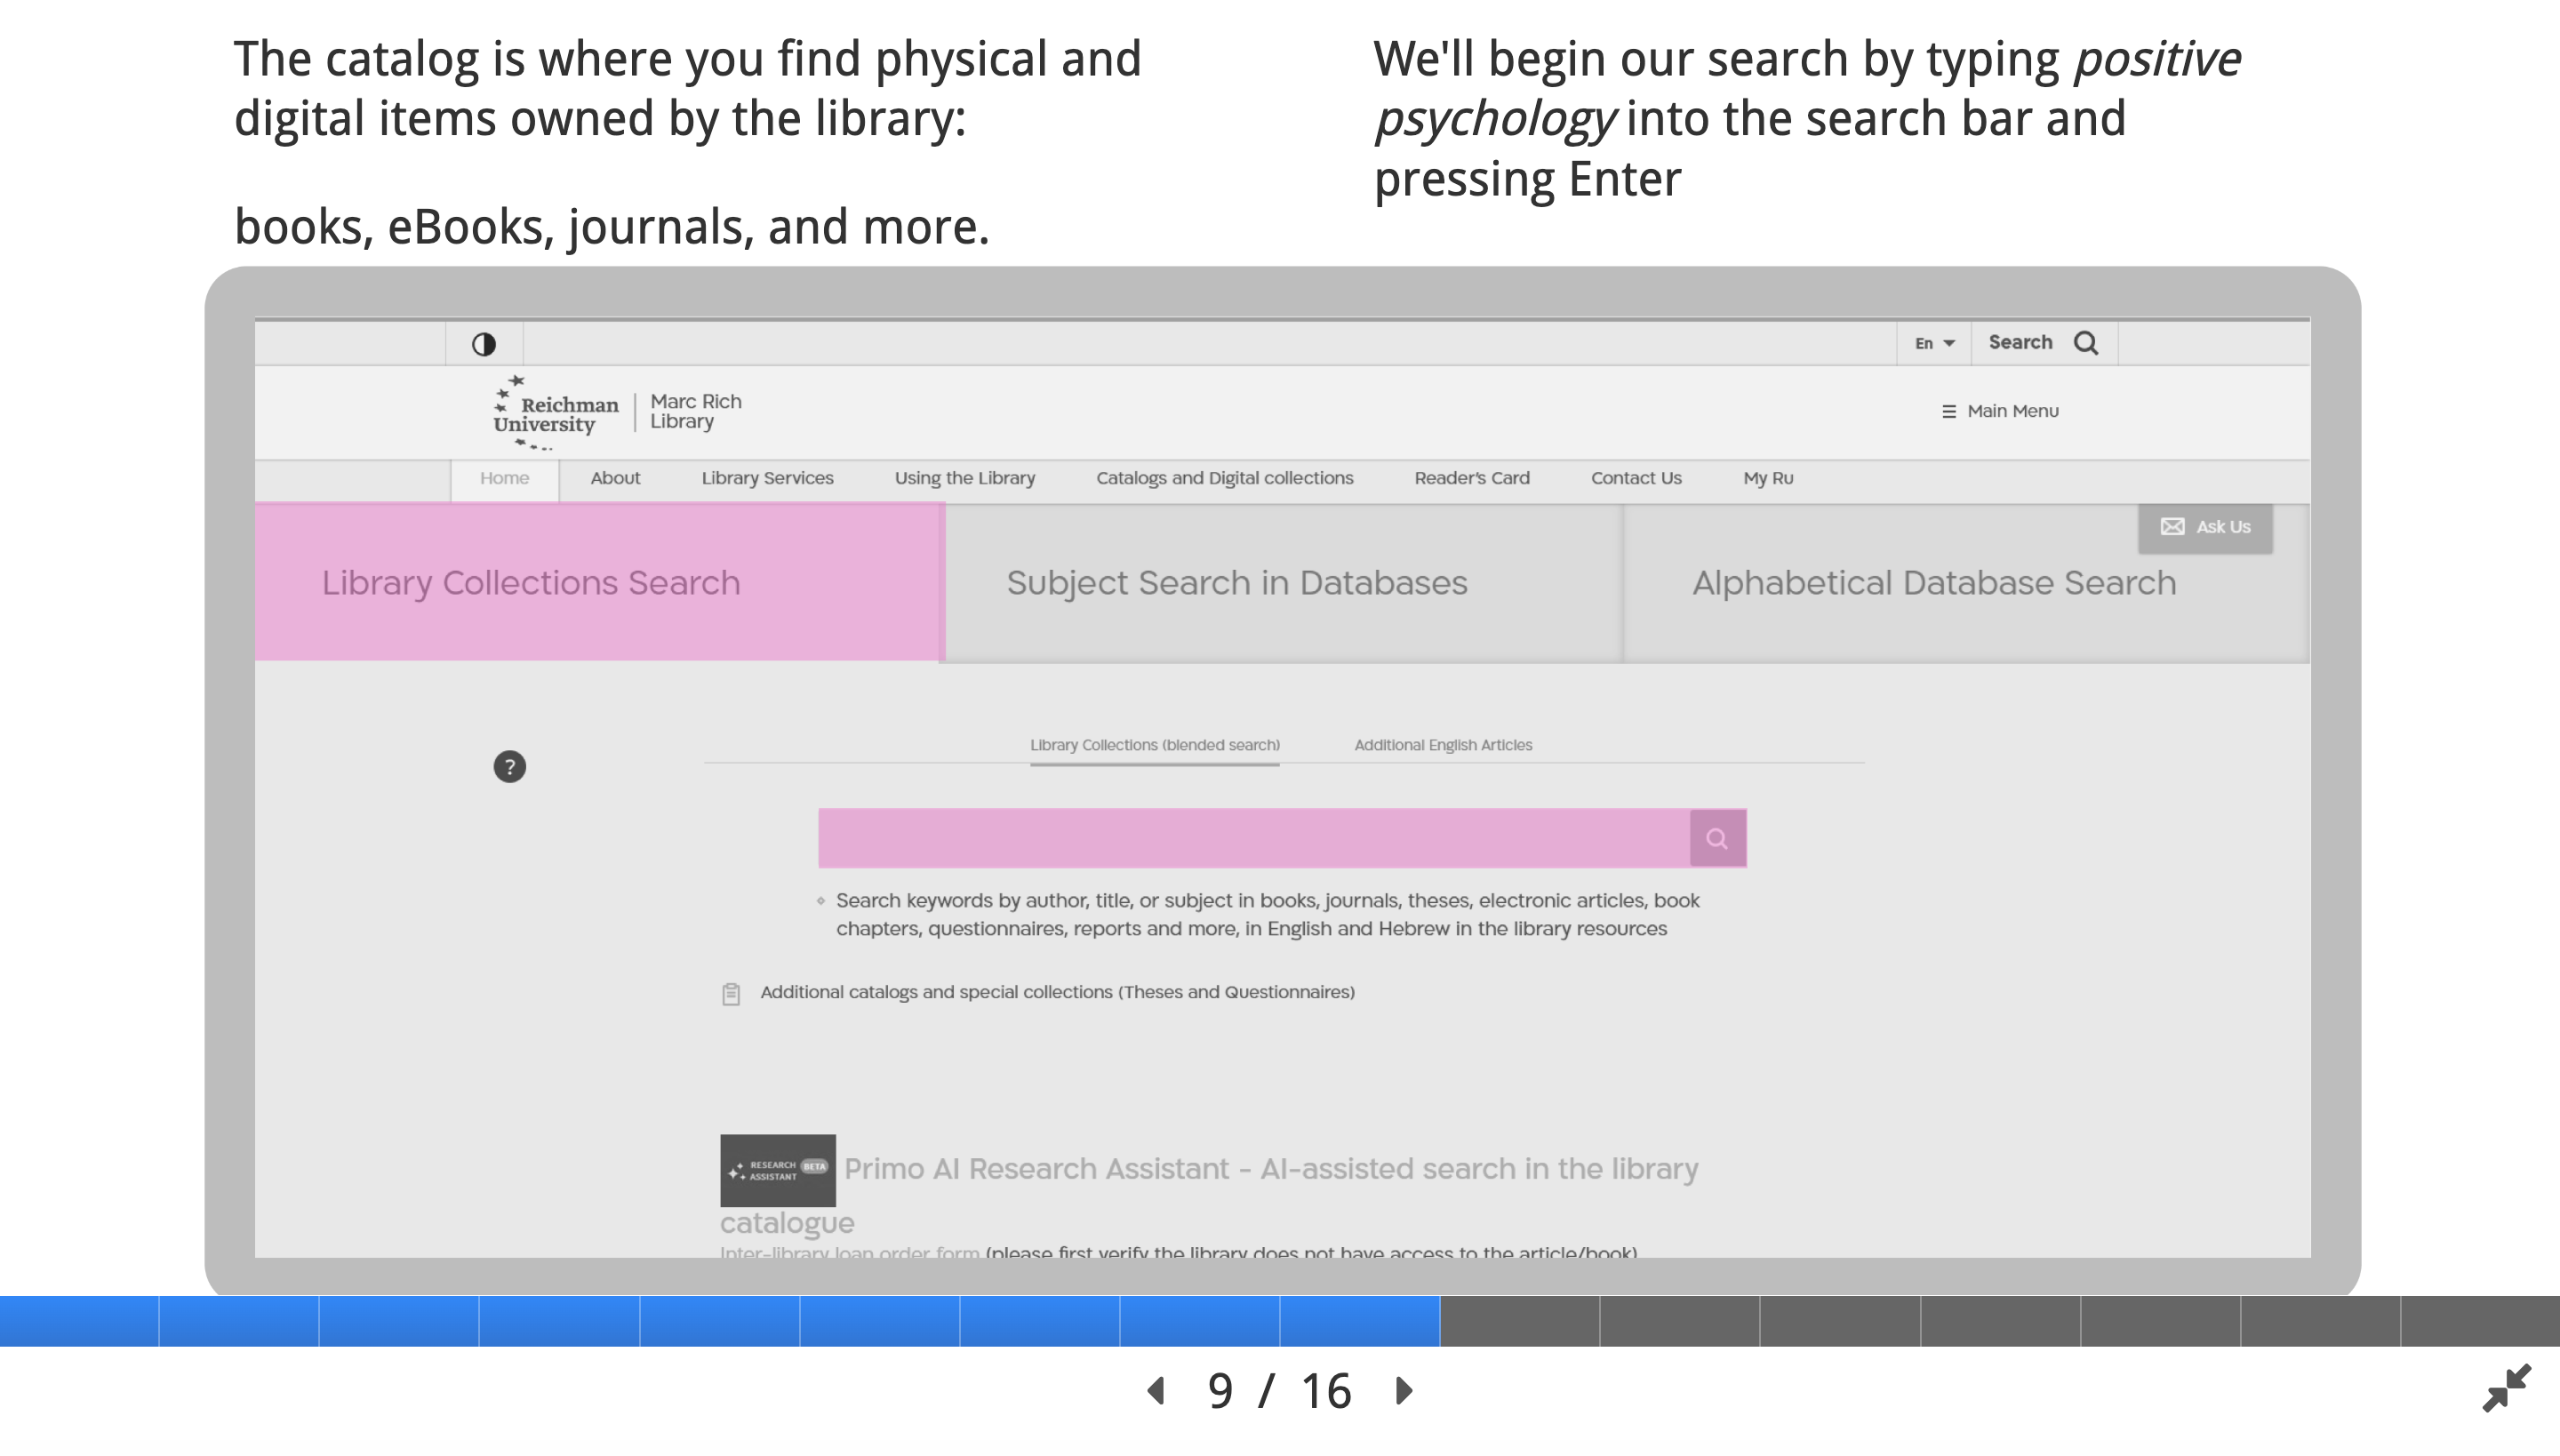Open the Catalogs and Digital collections menu
Viewport: 2560px width, 1456px height.
click(x=1224, y=478)
